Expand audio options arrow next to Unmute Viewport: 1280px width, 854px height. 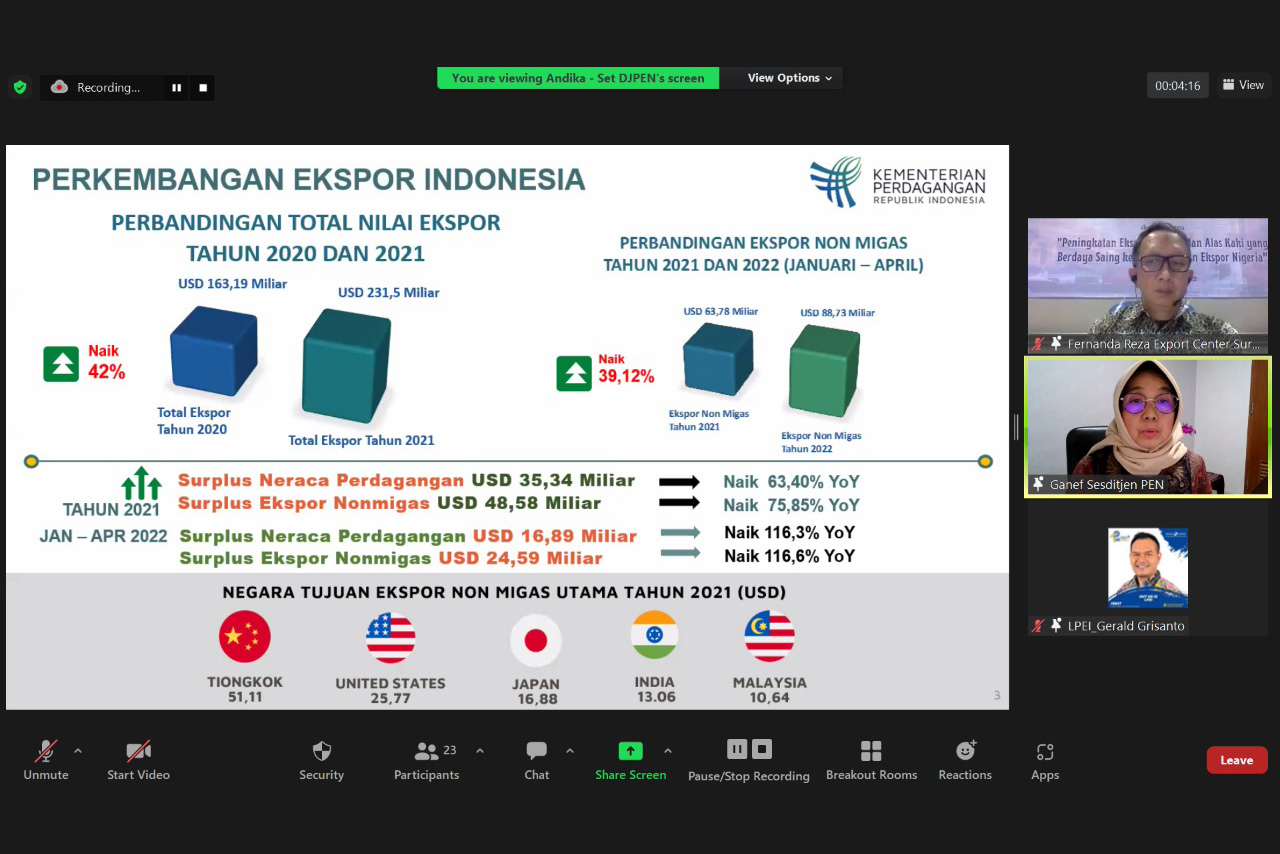click(x=78, y=751)
